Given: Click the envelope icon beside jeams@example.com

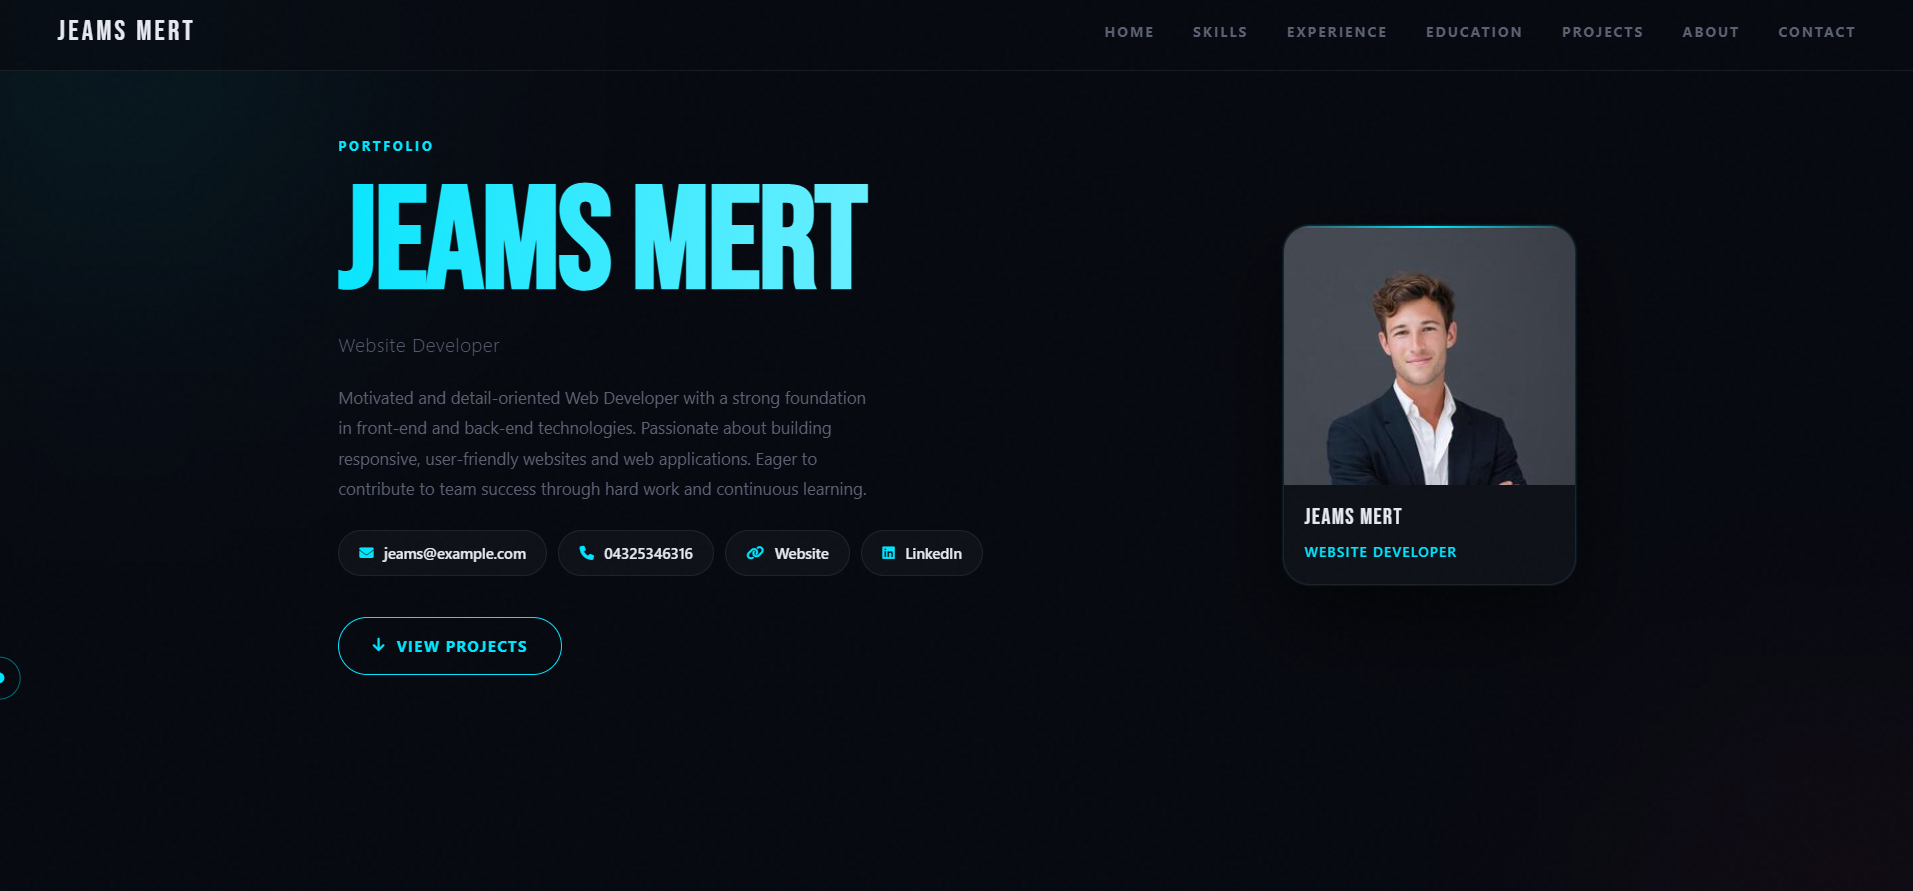Looking at the screenshot, I should (x=366, y=553).
